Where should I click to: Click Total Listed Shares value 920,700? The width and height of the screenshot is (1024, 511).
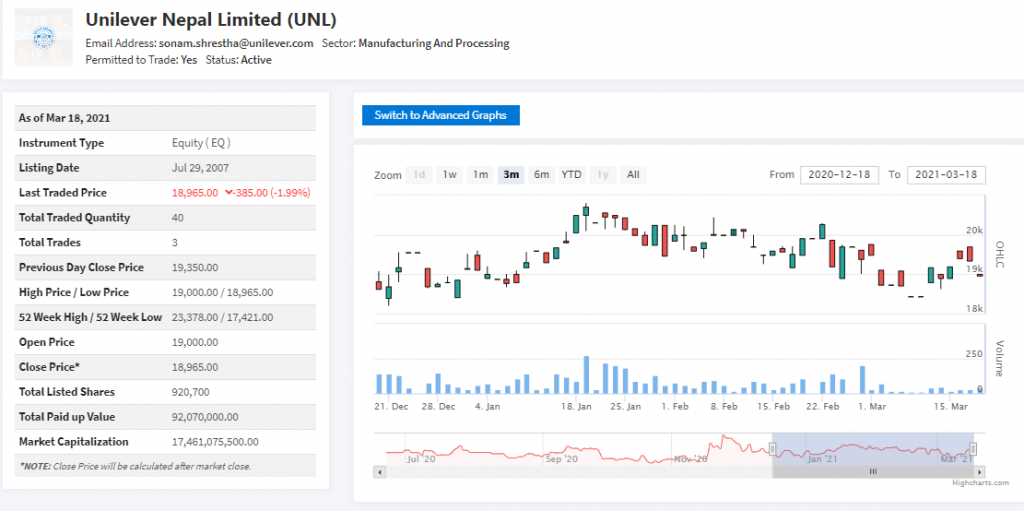(189, 392)
